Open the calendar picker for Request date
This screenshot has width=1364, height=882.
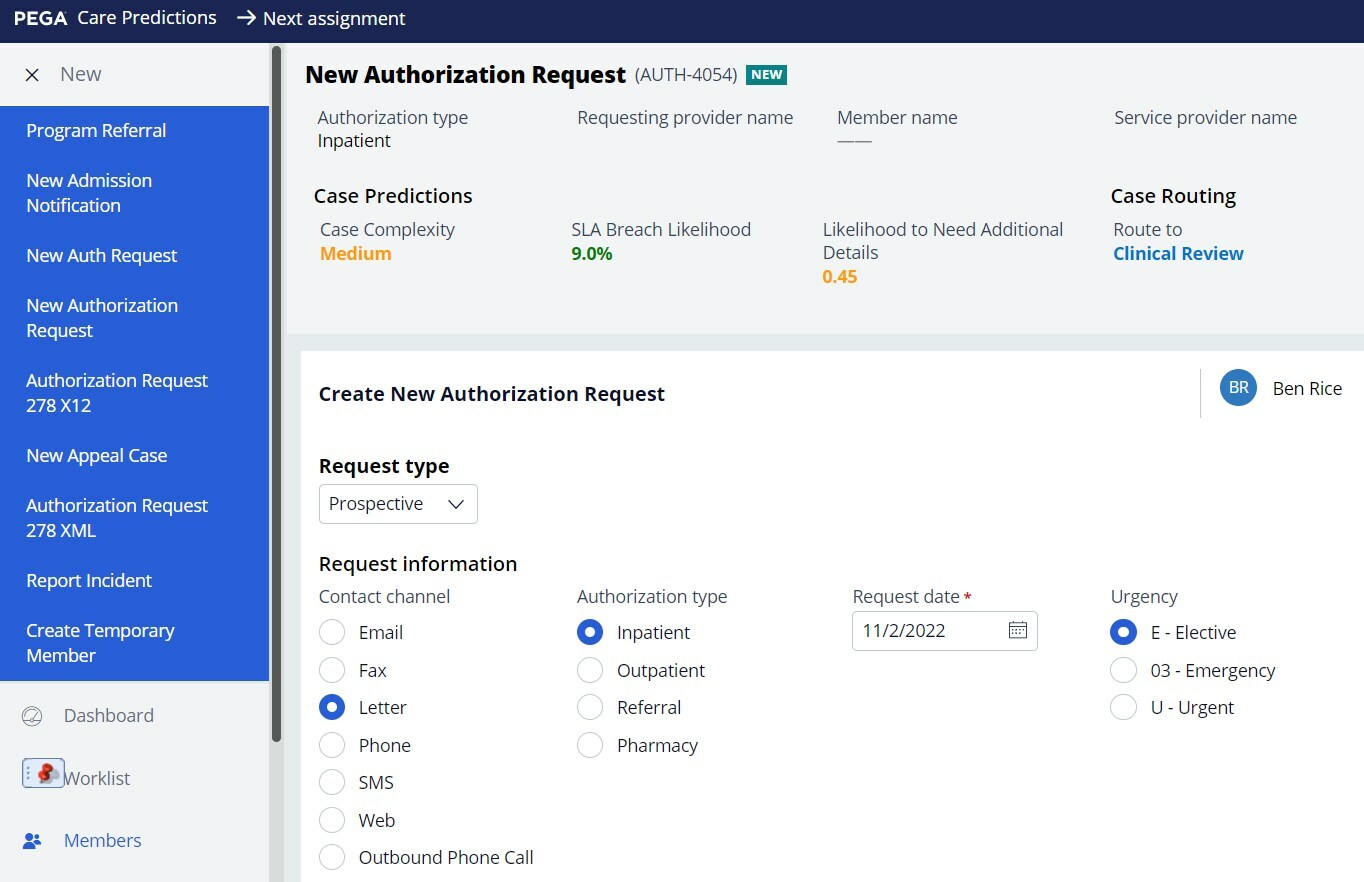1017,630
